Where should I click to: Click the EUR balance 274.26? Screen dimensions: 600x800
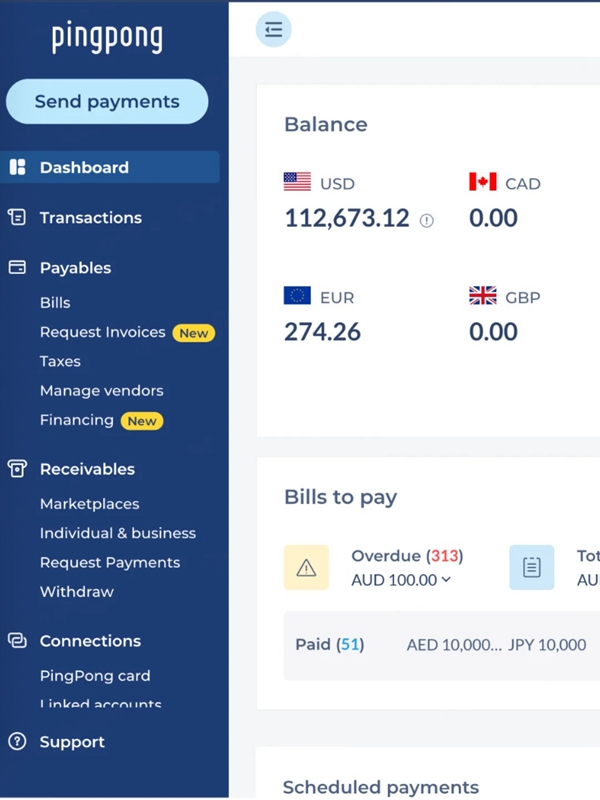(x=322, y=332)
